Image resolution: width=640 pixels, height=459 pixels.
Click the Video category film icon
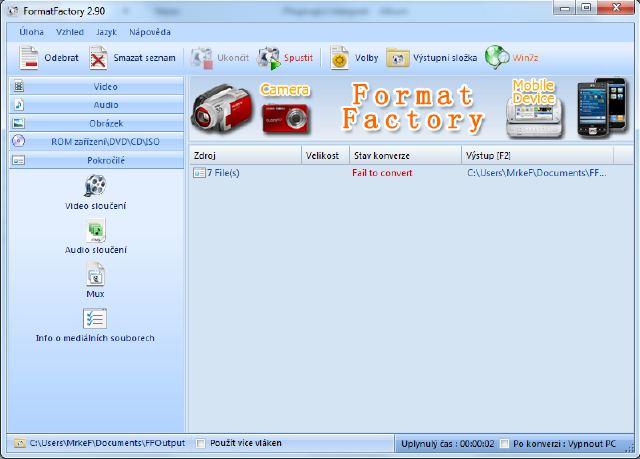(18, 86)
